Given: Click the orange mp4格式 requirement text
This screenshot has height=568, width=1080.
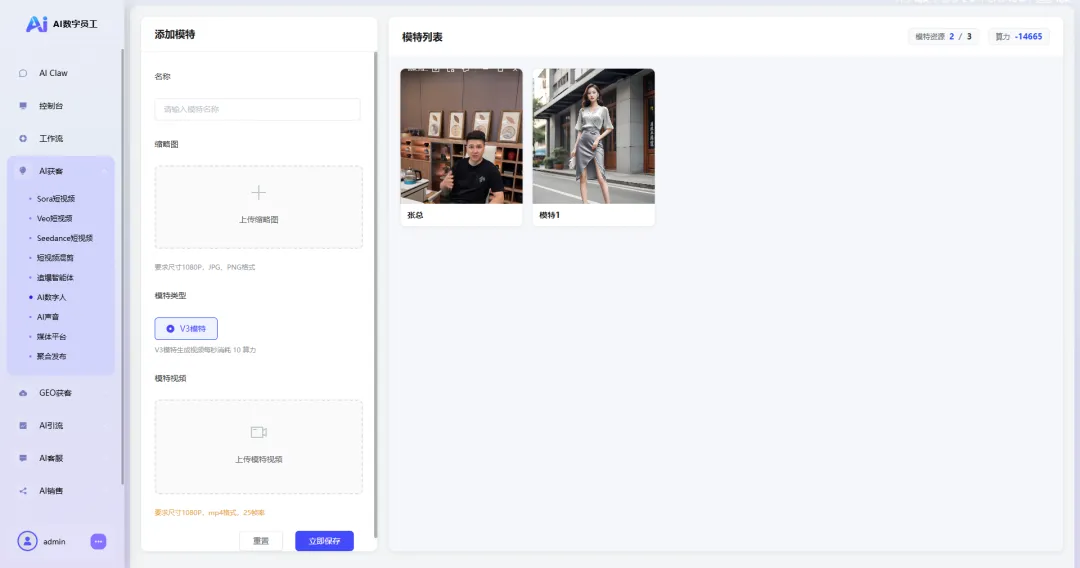Looking at the screenshot, I should click(x=210, y=513).
